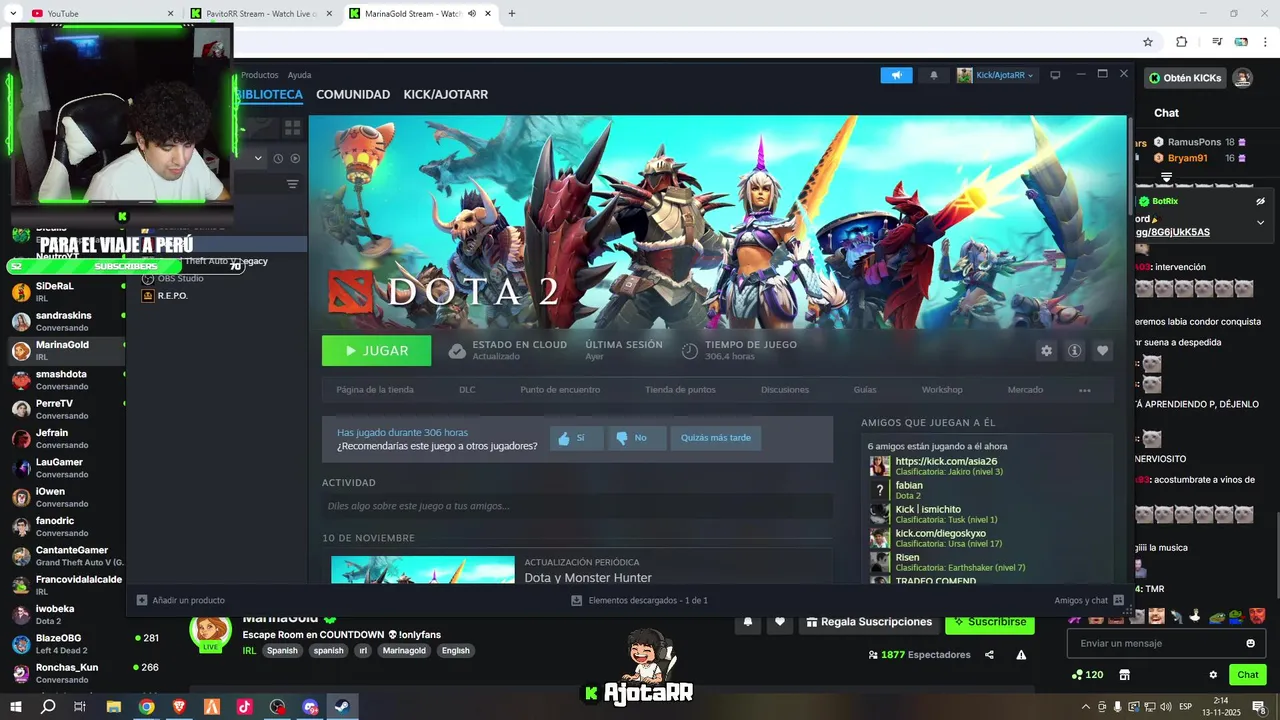
Task: Recommend the game with Sí thumbs up
Action: pos(576,438)
